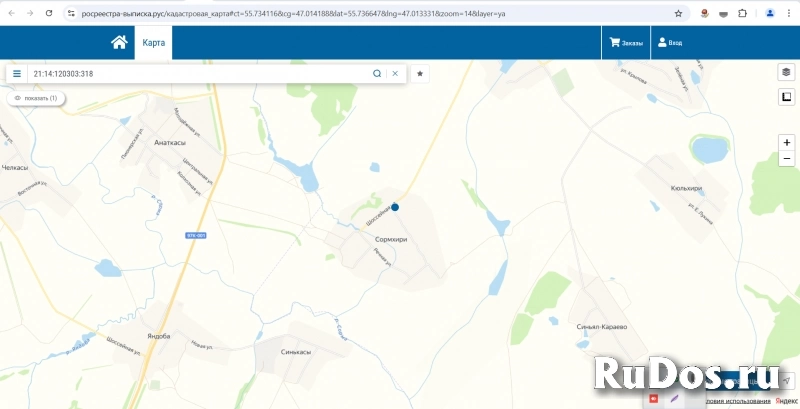Zoom in the map with plus

[787, 142]
